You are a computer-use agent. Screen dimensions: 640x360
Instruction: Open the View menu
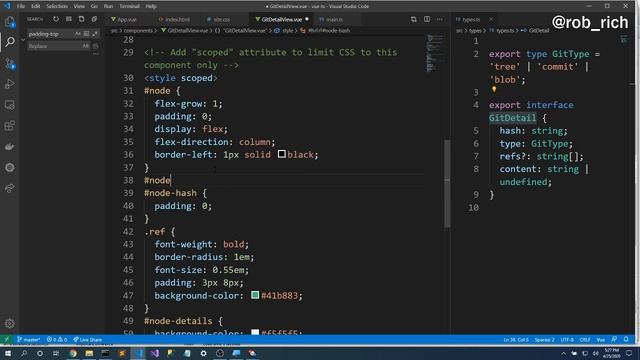(x=79, y=6)
